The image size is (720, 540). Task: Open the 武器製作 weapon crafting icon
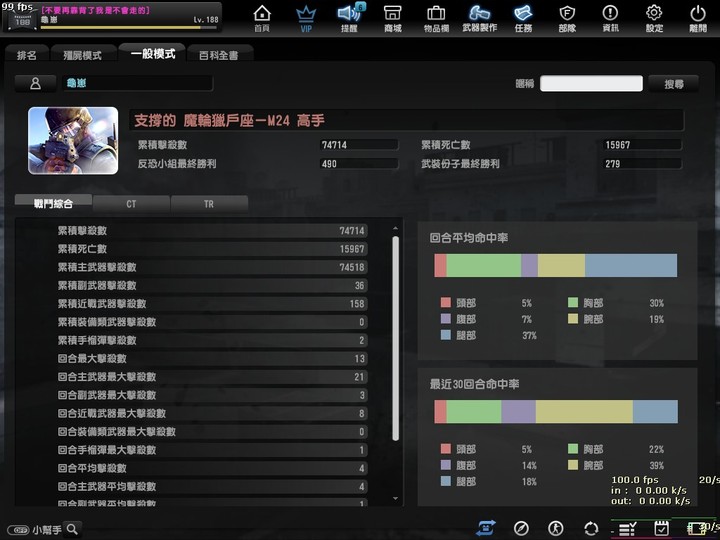[479, 18]
